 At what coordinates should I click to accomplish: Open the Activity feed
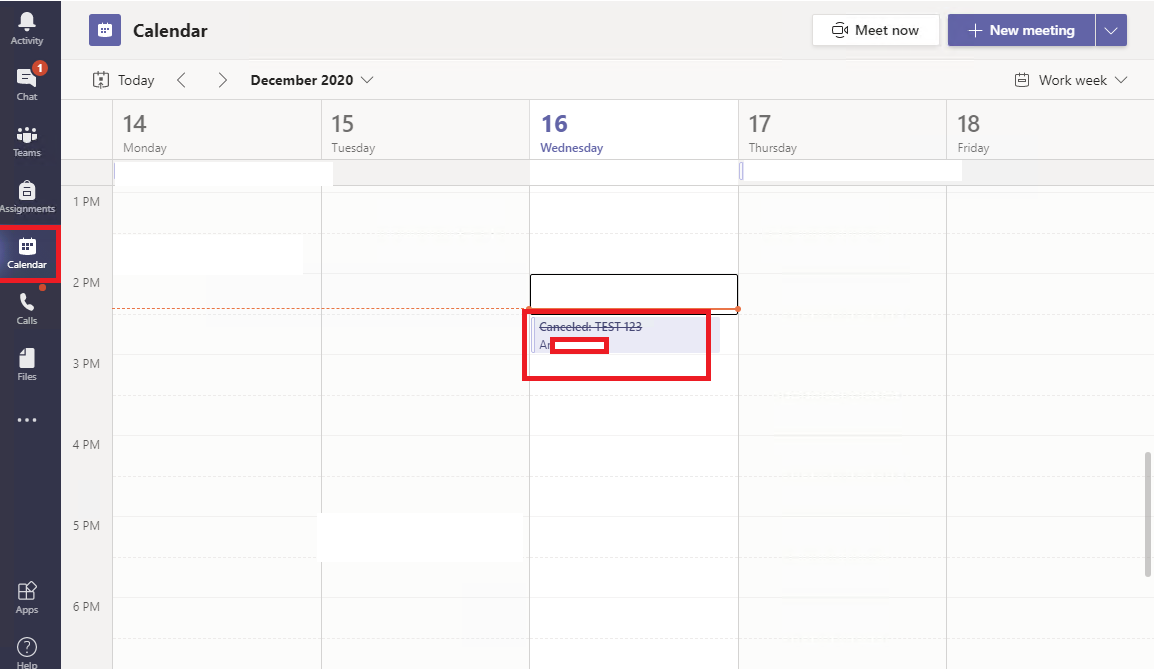[x=27, y=28]
